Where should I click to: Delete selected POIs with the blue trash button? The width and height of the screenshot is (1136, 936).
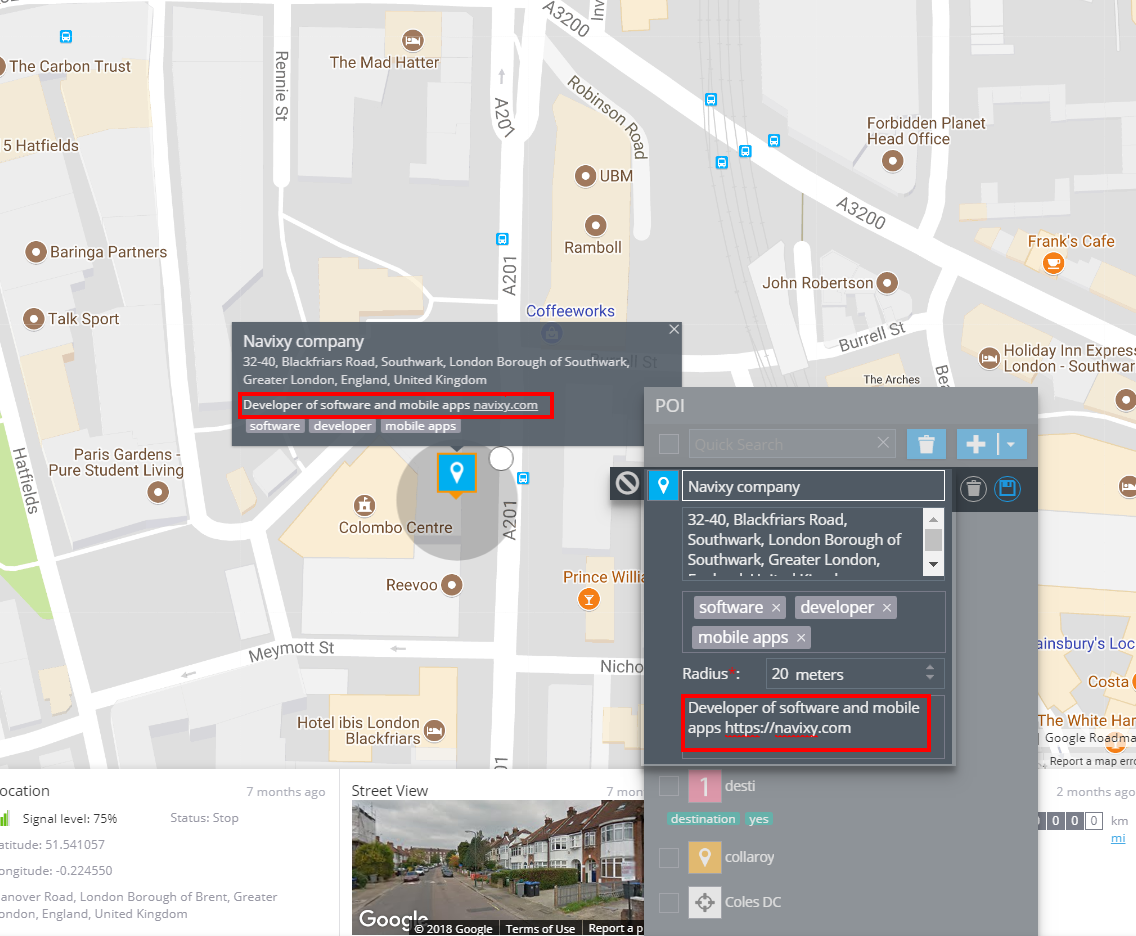click(x=927, y=443)
